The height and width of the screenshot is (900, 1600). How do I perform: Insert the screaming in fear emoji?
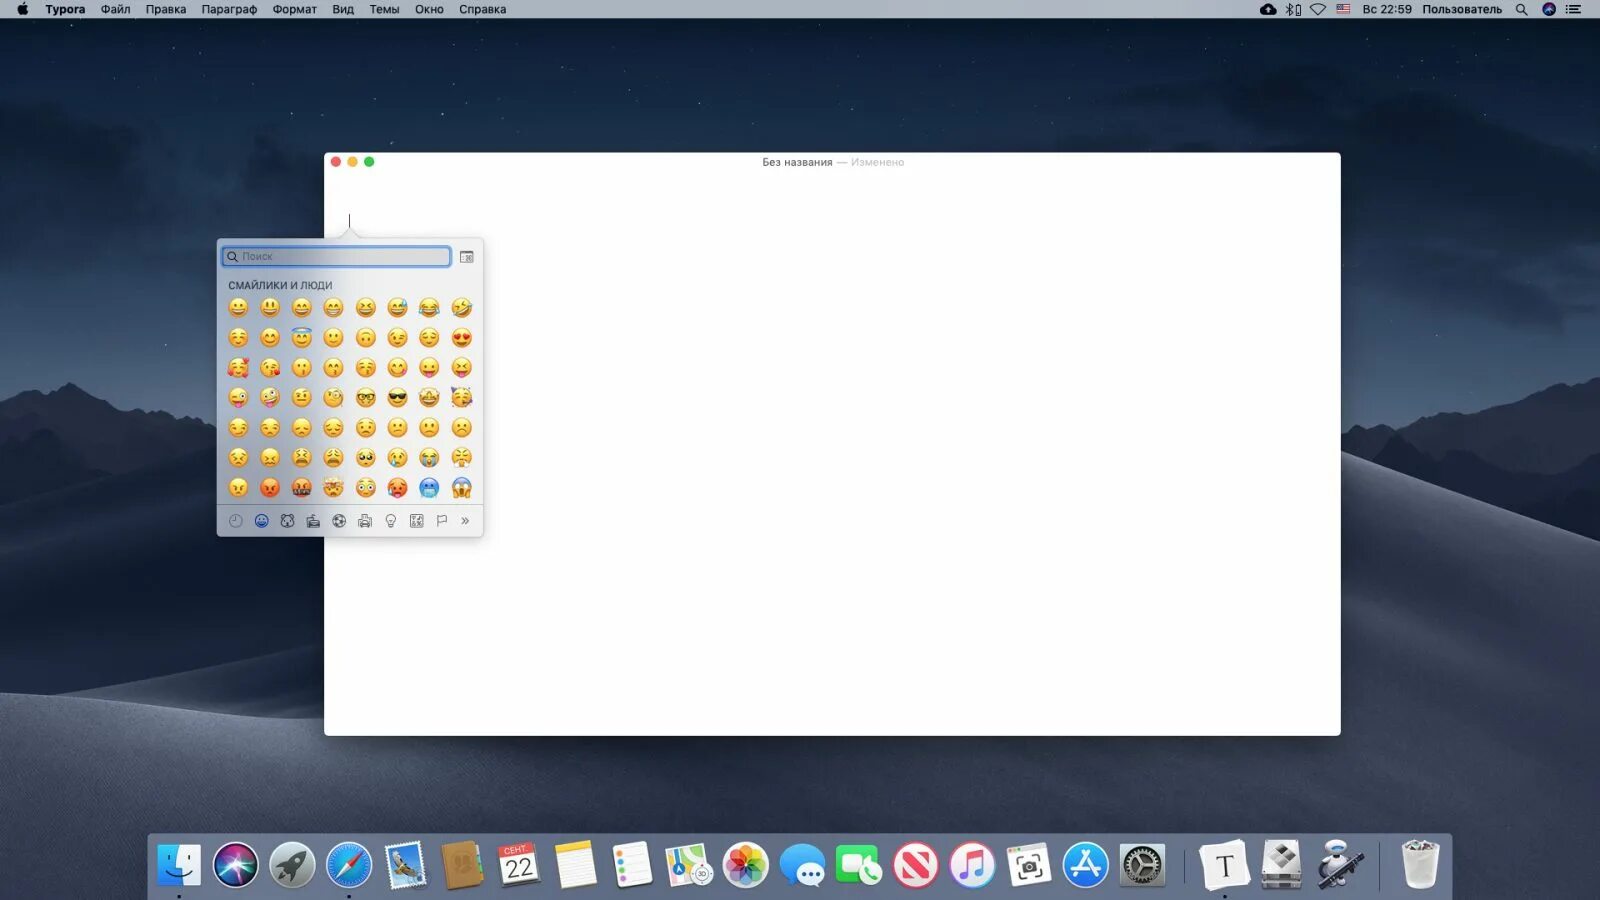tap(461, 488)
